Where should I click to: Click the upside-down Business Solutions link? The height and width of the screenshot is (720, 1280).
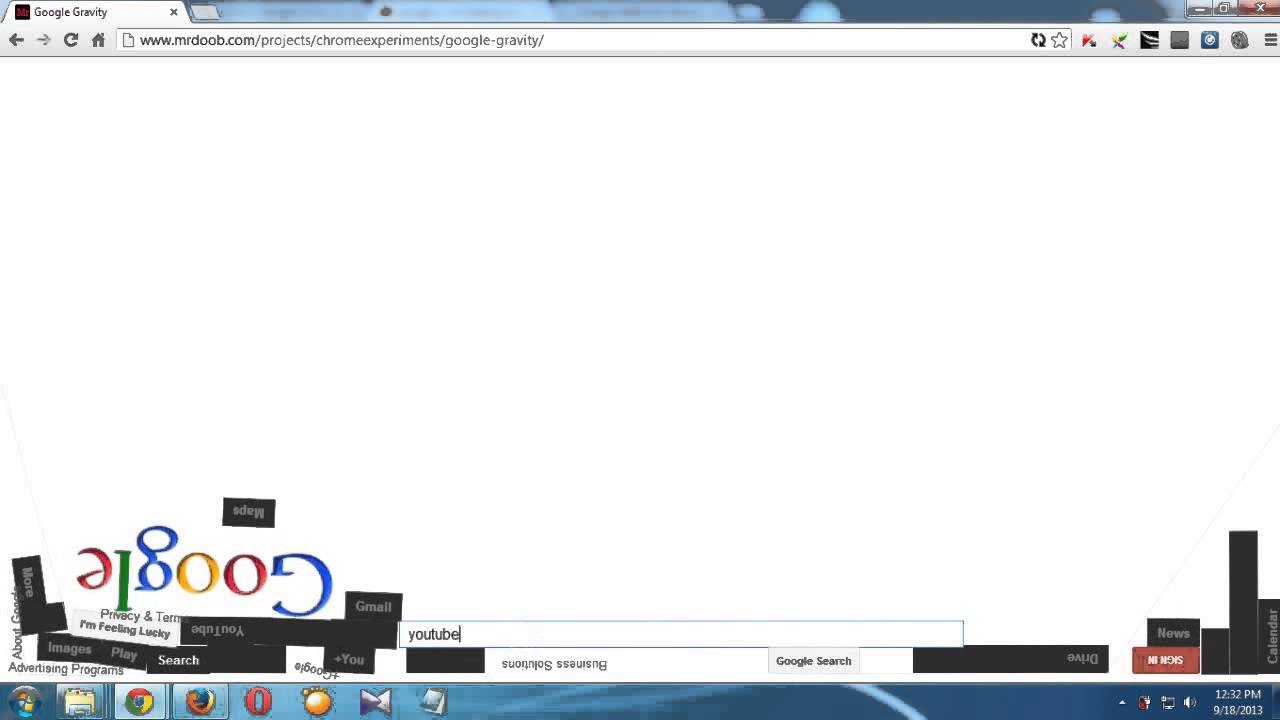[554, 664]
